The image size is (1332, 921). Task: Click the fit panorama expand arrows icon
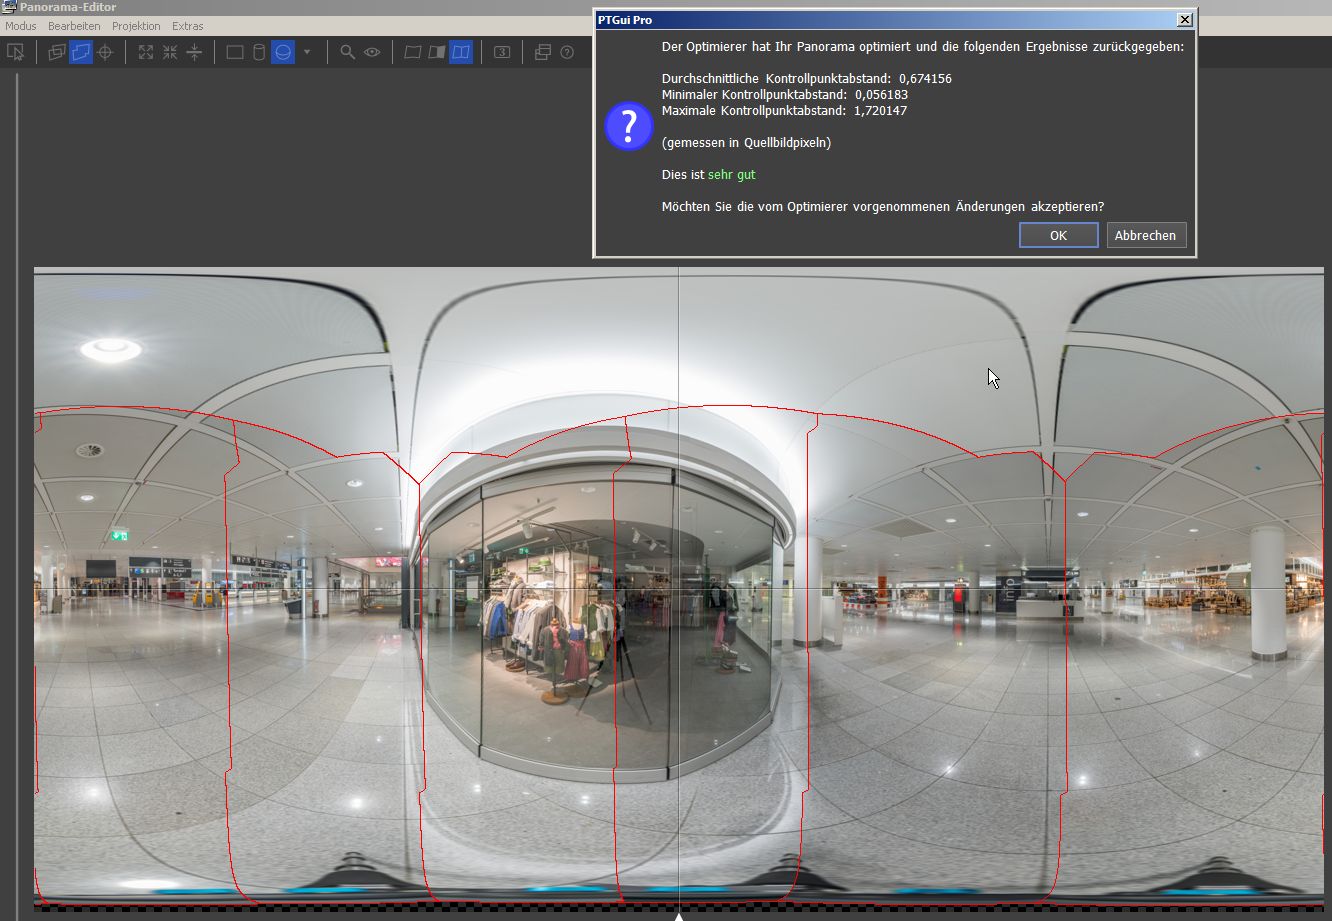(x=146, y=52)
